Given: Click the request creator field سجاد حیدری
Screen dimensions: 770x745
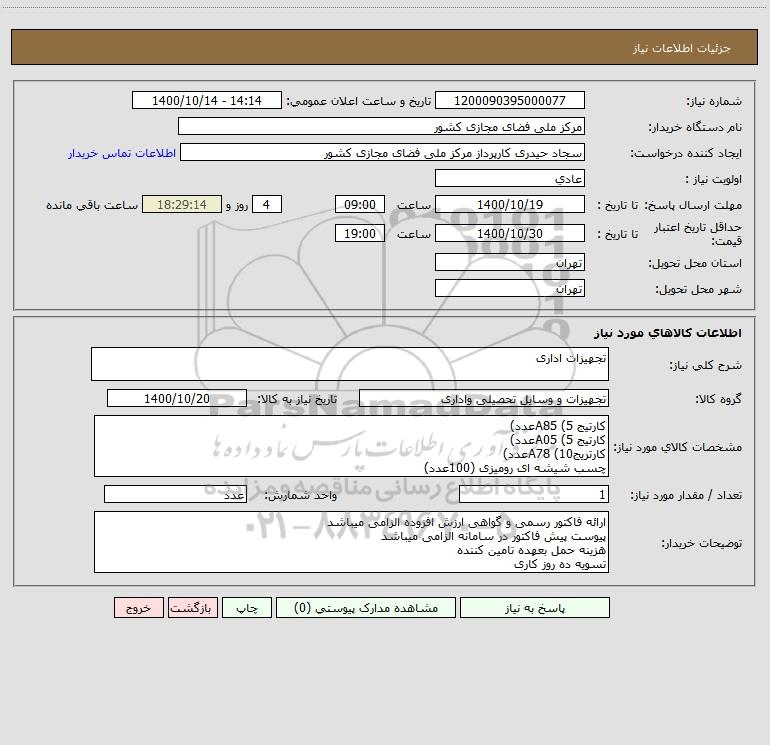Looking at the screenshot, I should (x=383, y=152).
